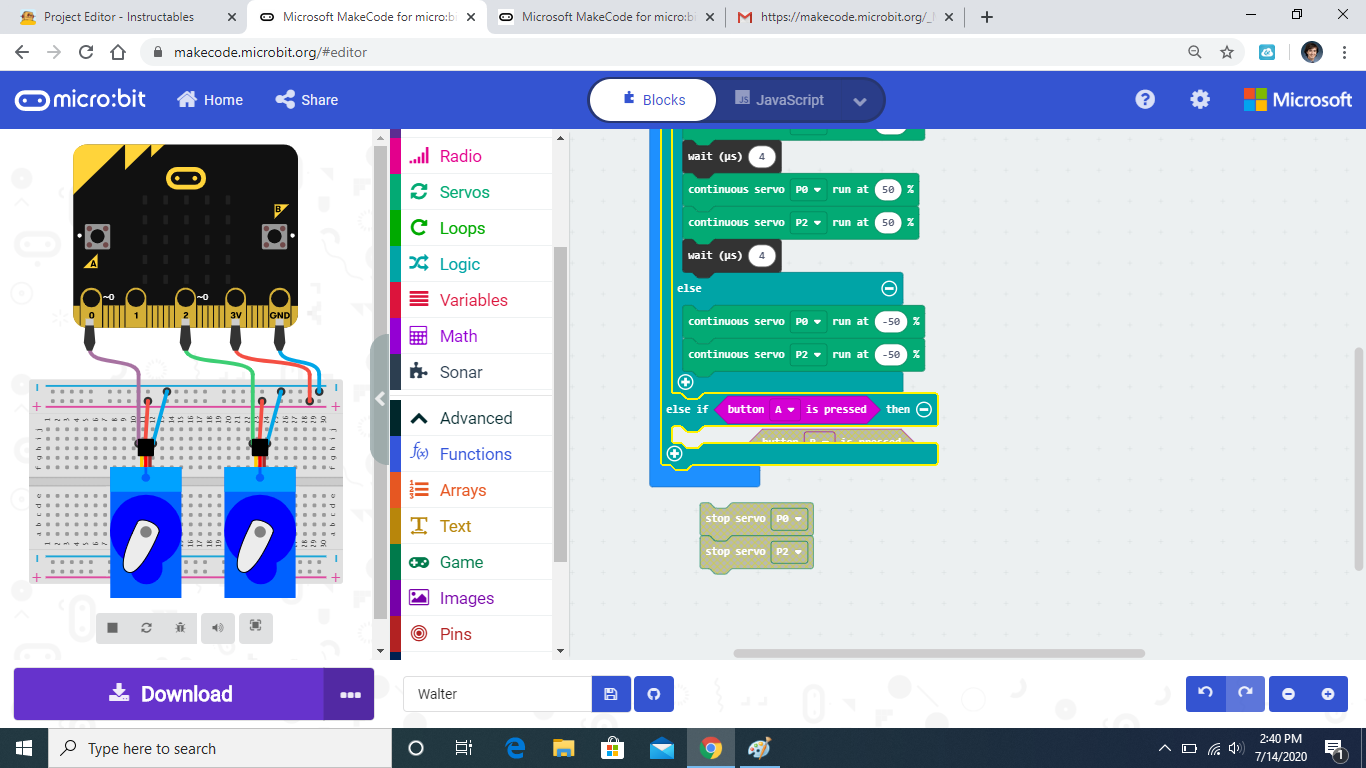
Task: Click the micro:bit logo
Action: pyautogui.click(x=80, y=100)
